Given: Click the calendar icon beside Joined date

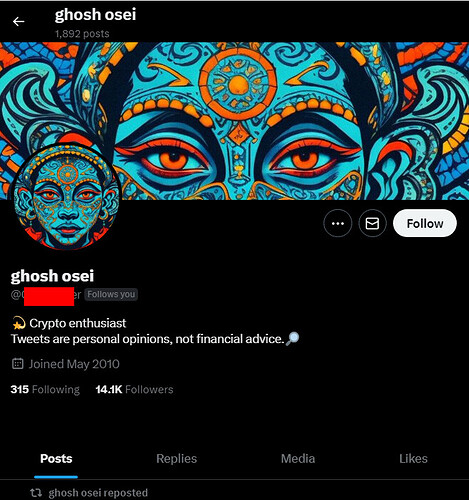Looking at the screenshot, I should [18, 364].
